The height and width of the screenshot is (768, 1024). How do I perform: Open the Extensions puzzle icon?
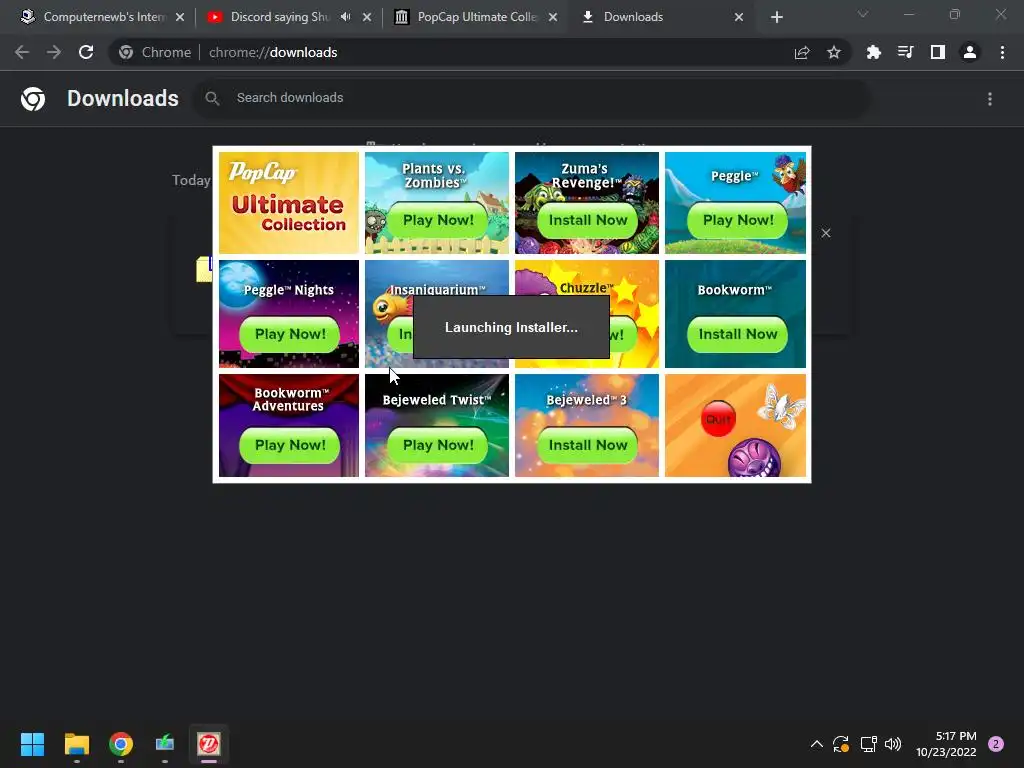click(x=873, y=52)
